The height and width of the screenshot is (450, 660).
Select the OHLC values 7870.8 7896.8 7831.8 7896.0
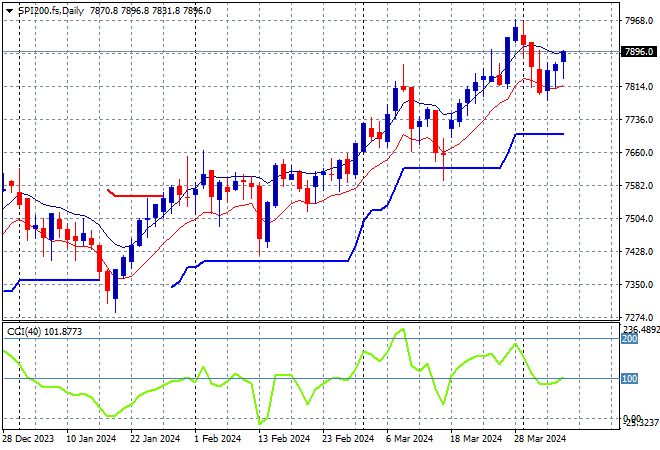[150, 11]
